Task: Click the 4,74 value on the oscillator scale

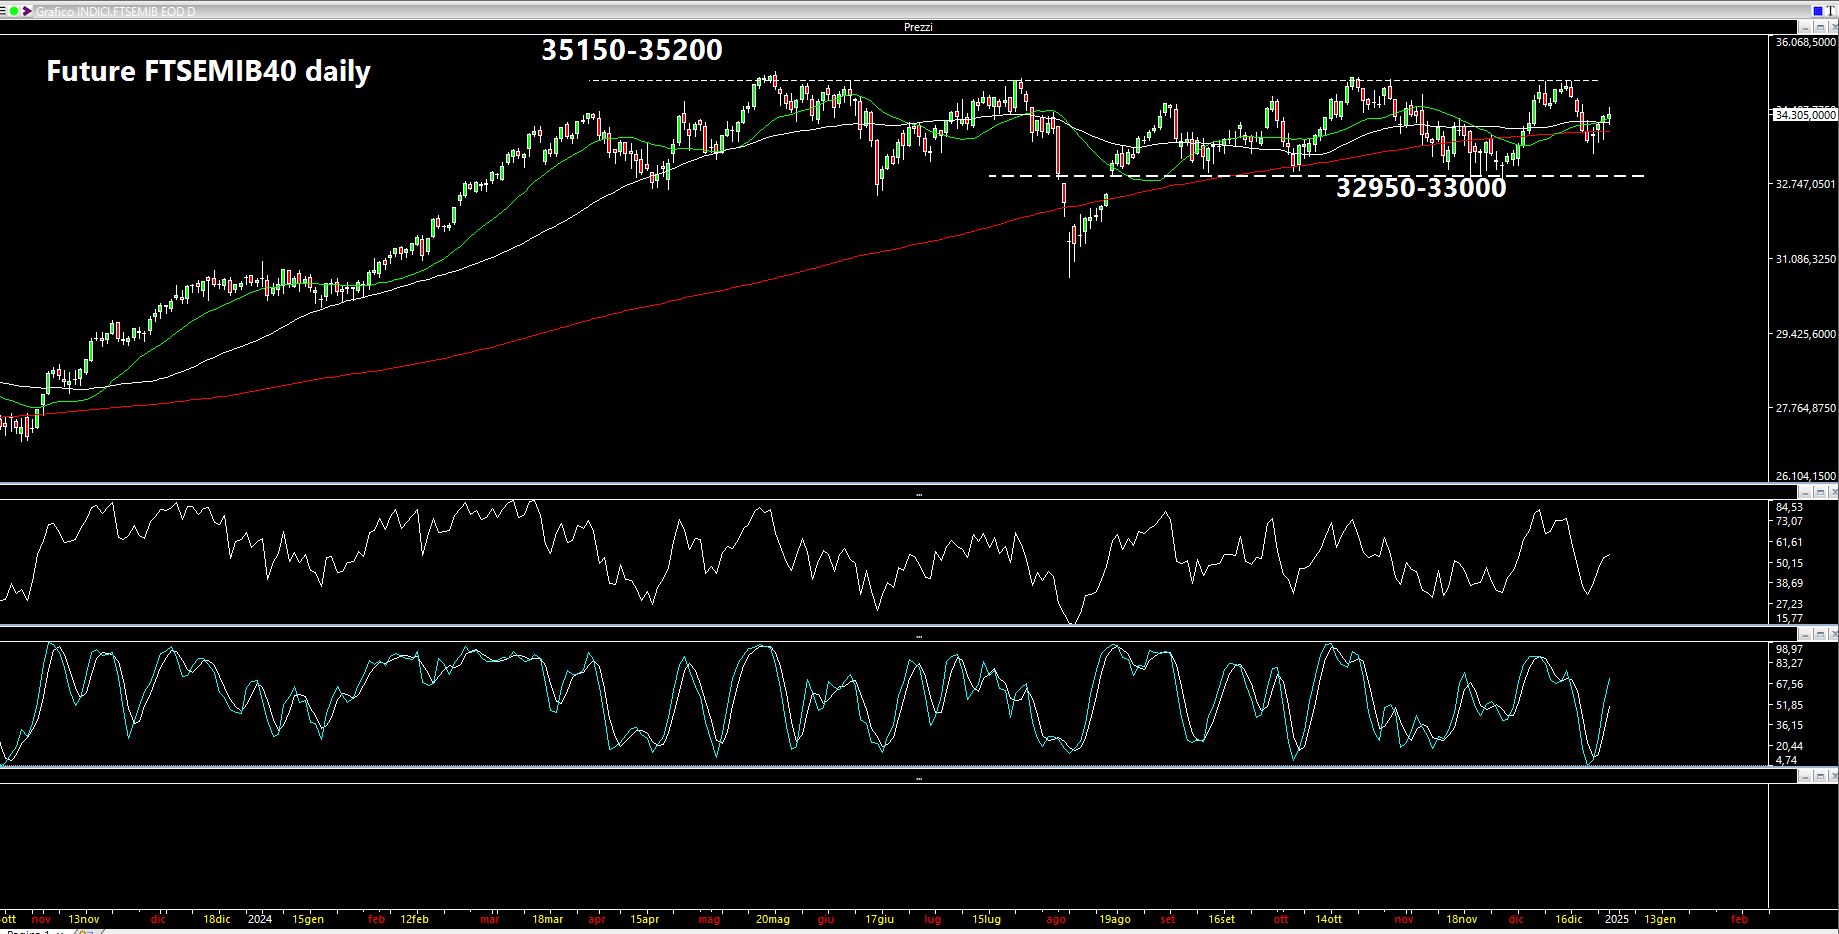Action: click(1786, 760)
